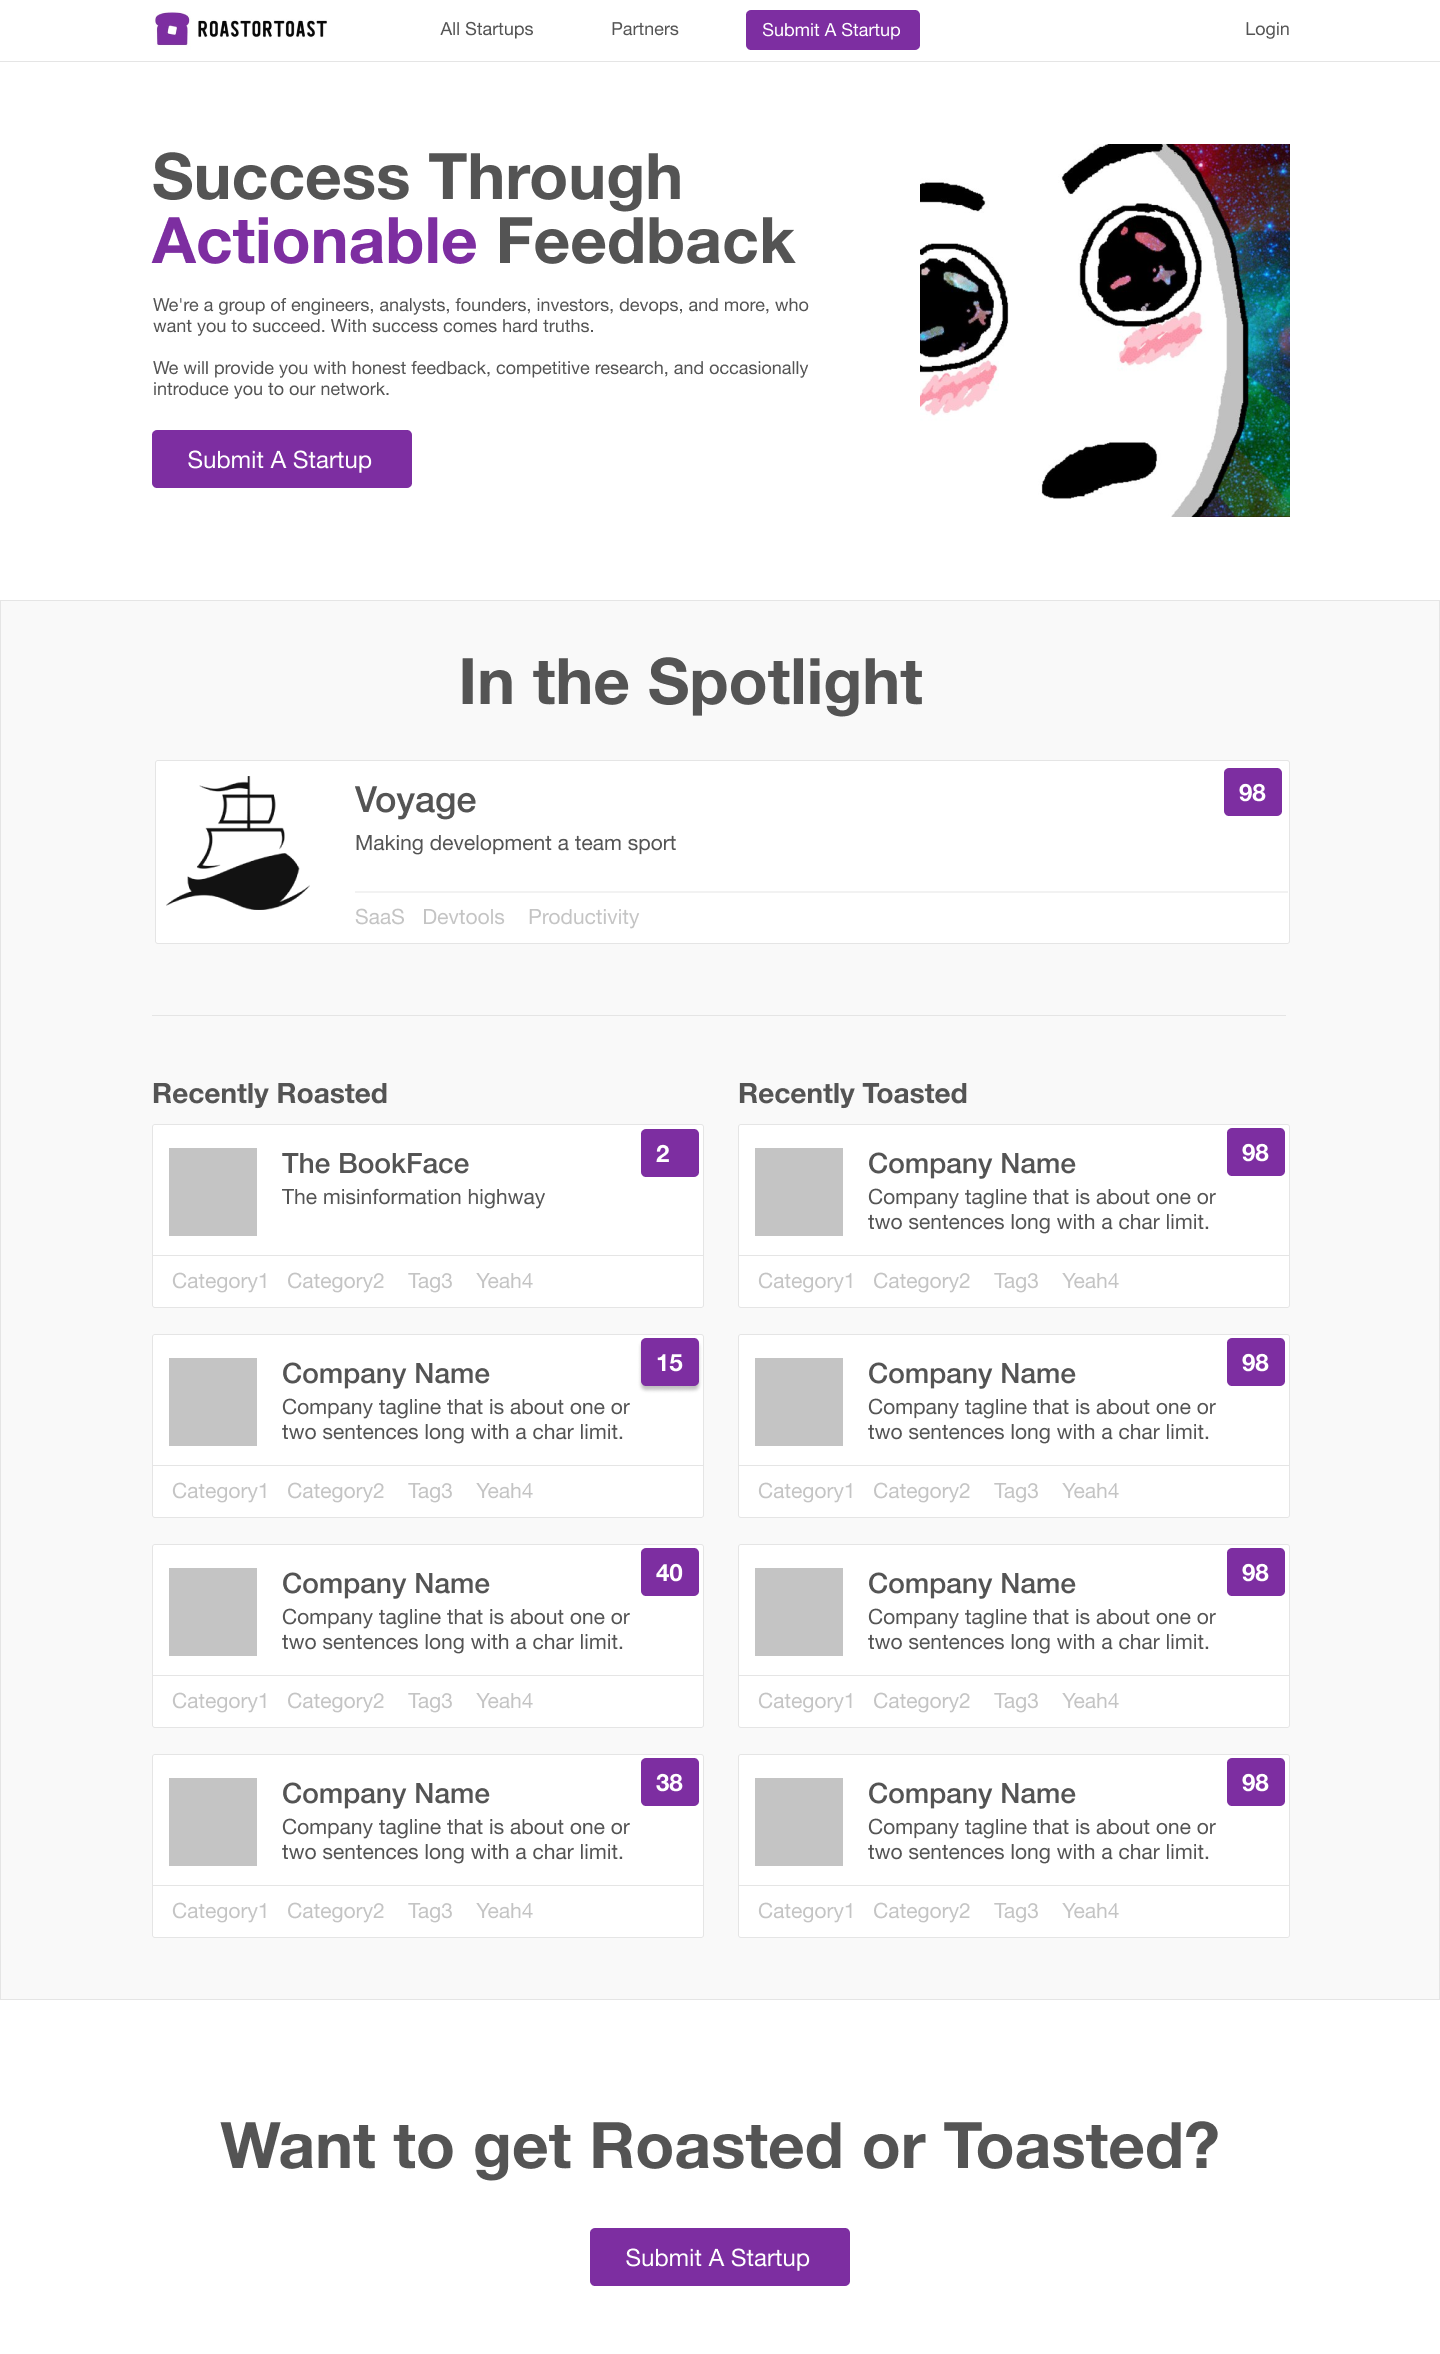The width and height of the screenshot is (1440, 2354).
Task: Open the Voyage startup title
Action: 415,800
